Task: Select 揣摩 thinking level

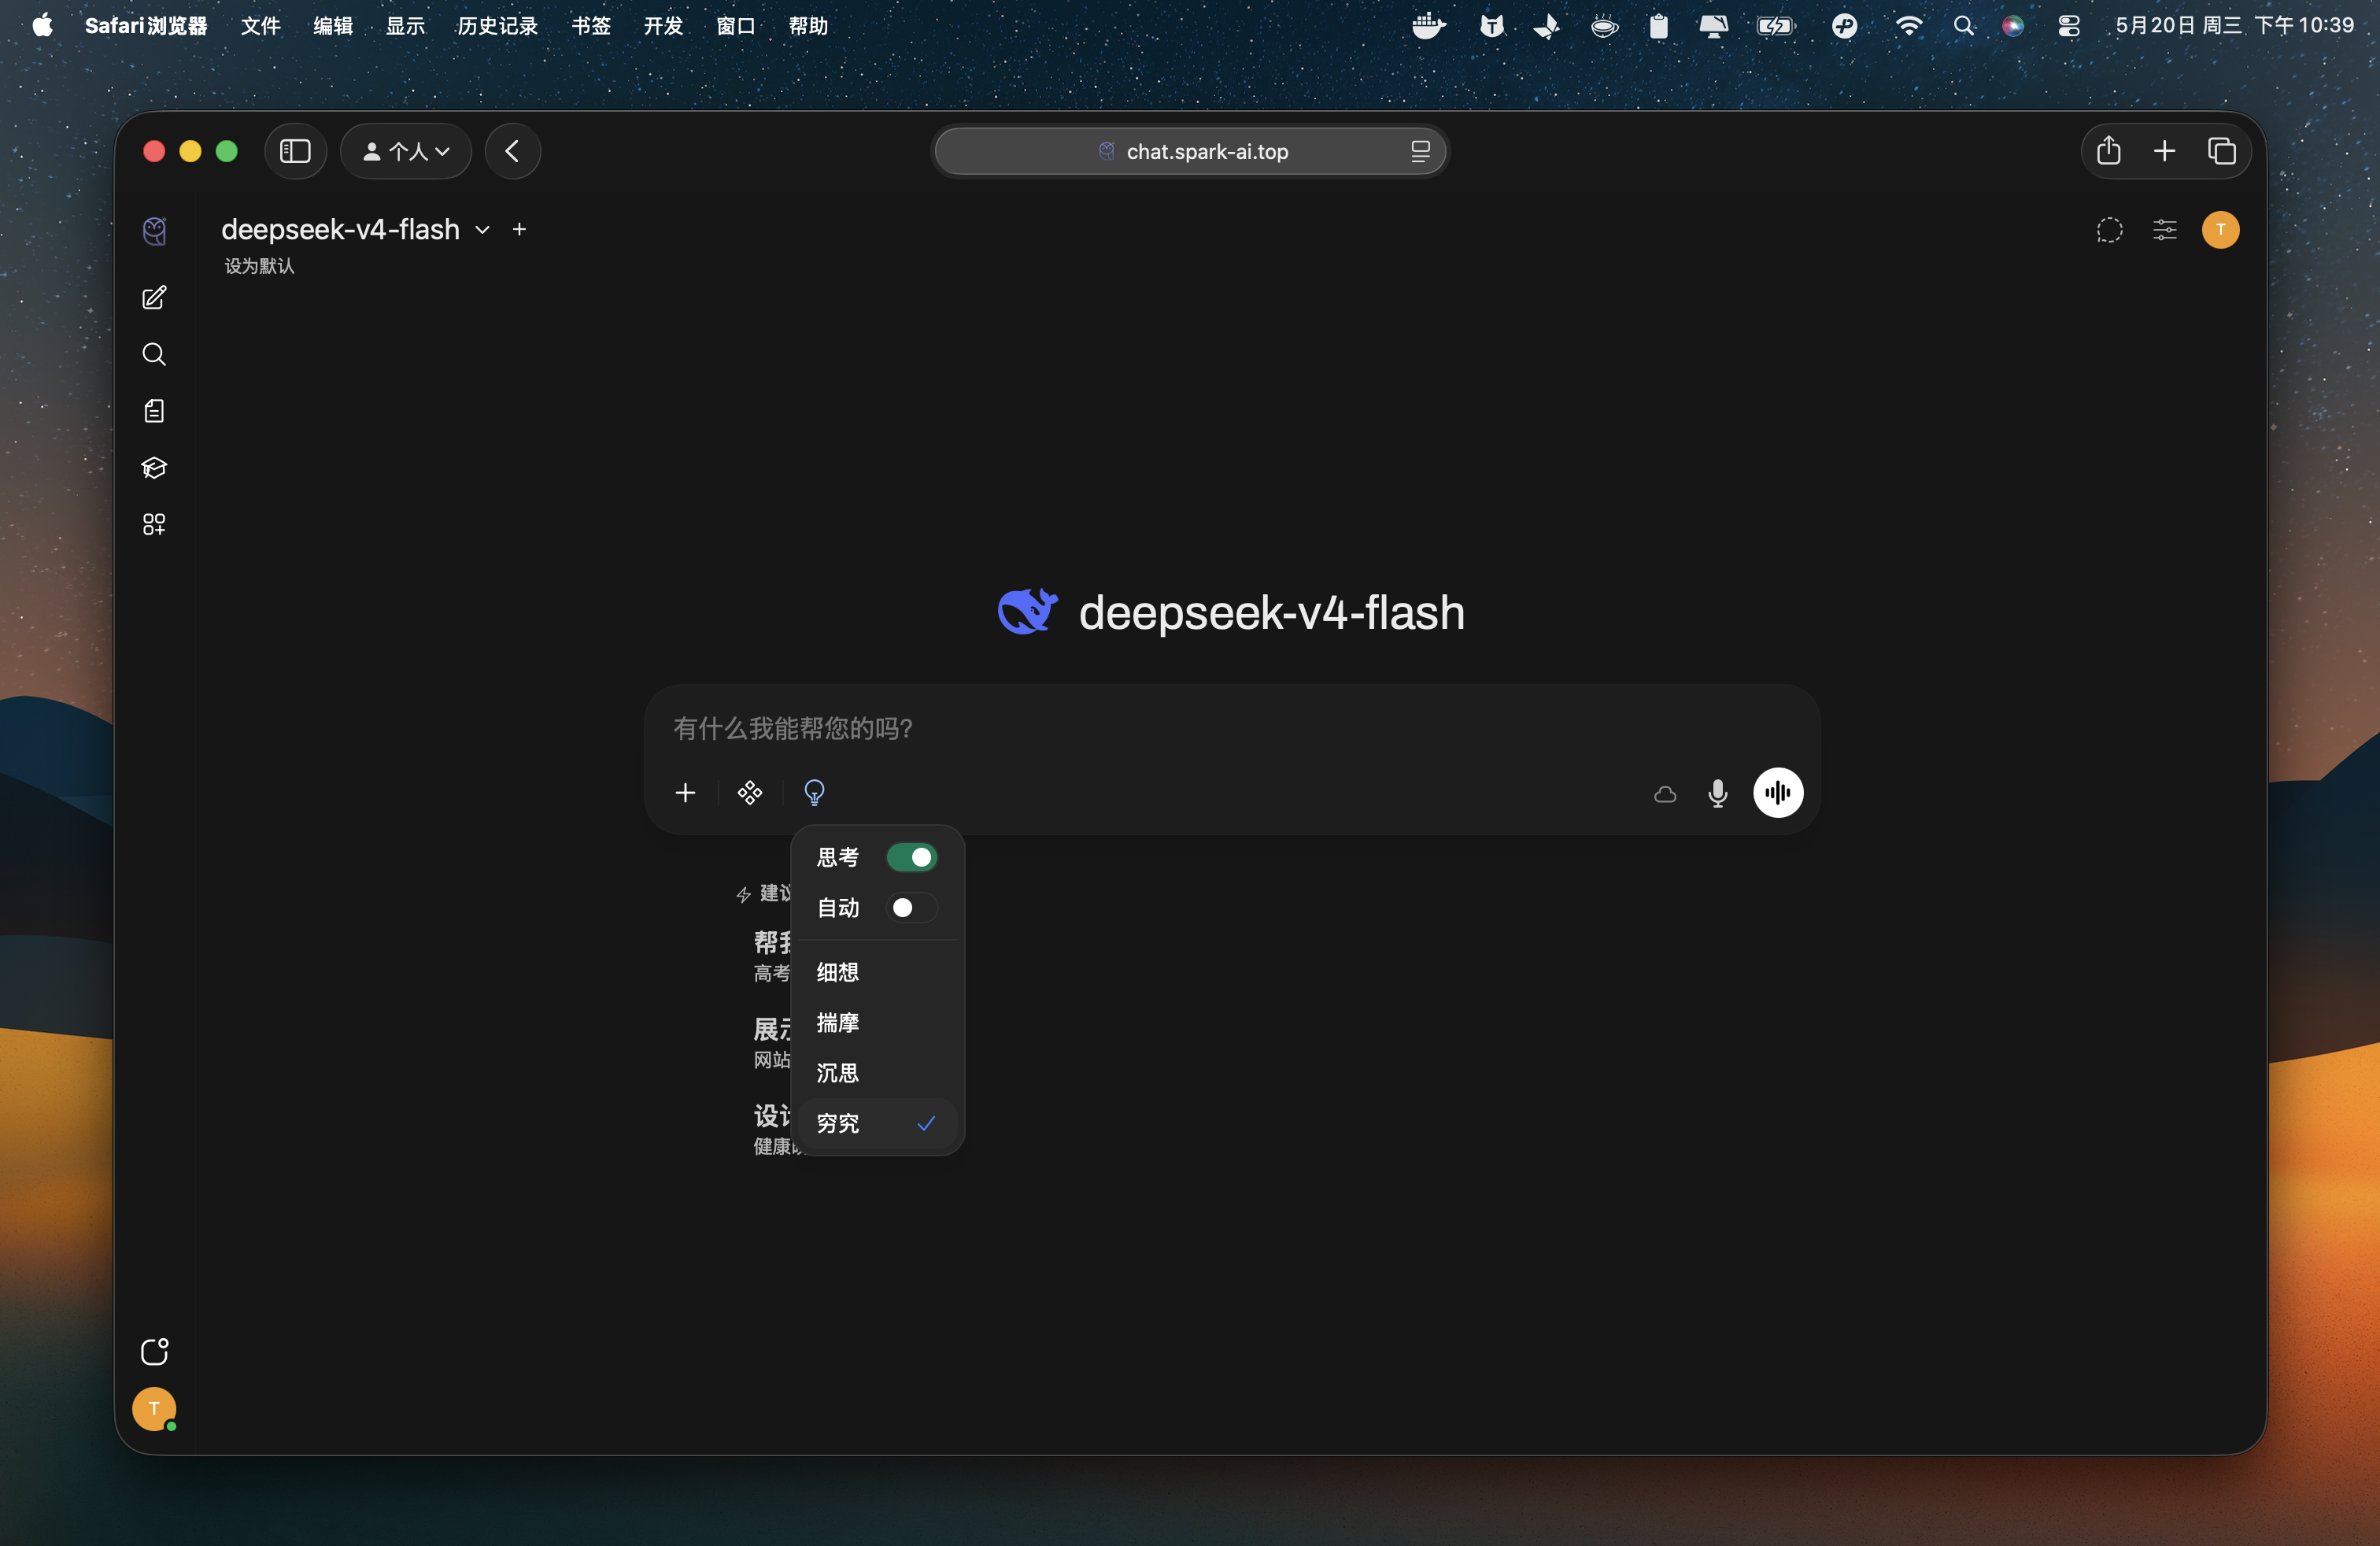Action: pyautogui.click(x=878, y=1022)
